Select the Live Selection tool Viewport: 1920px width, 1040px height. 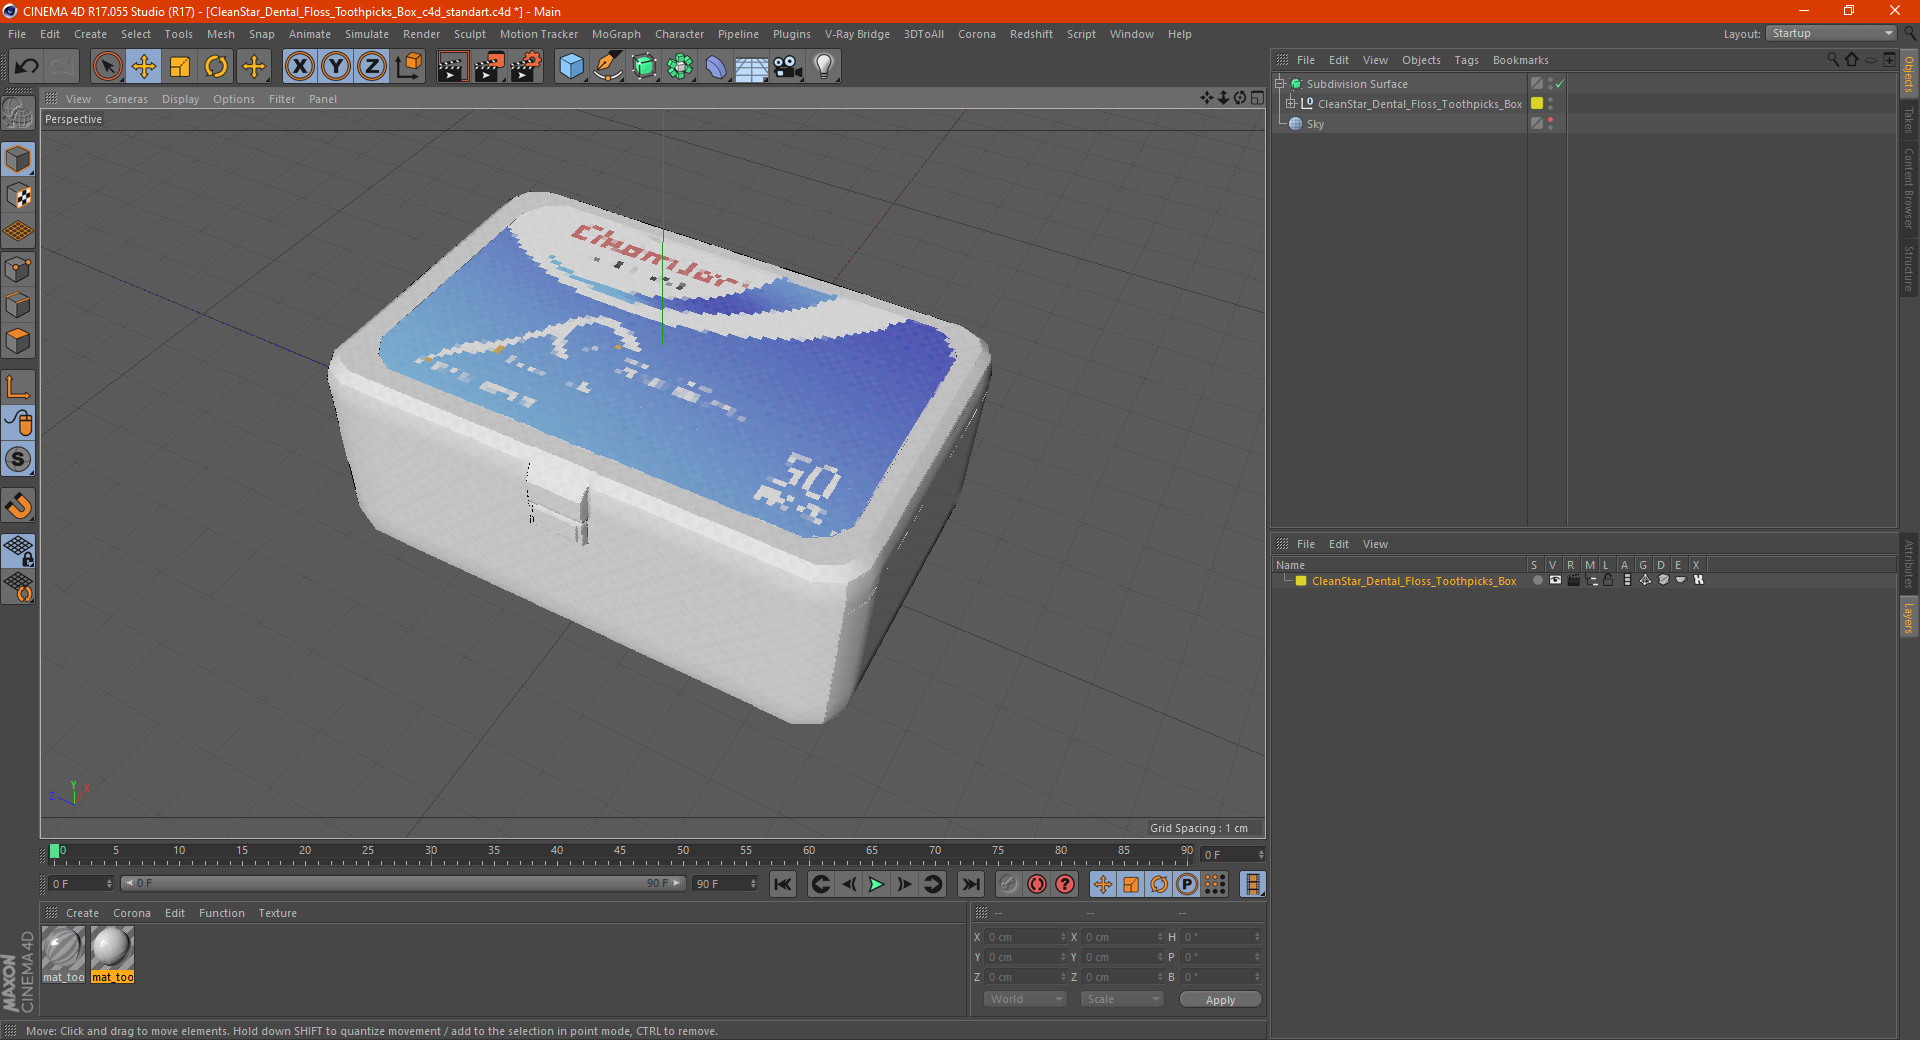pyautogui.click(x=107, y=67)
